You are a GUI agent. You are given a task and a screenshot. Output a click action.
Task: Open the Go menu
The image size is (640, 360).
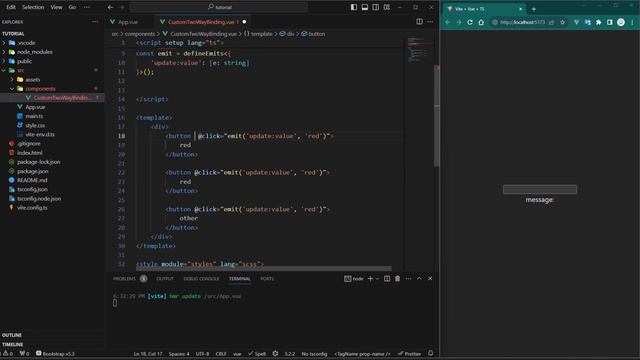[x=72, y=7]
